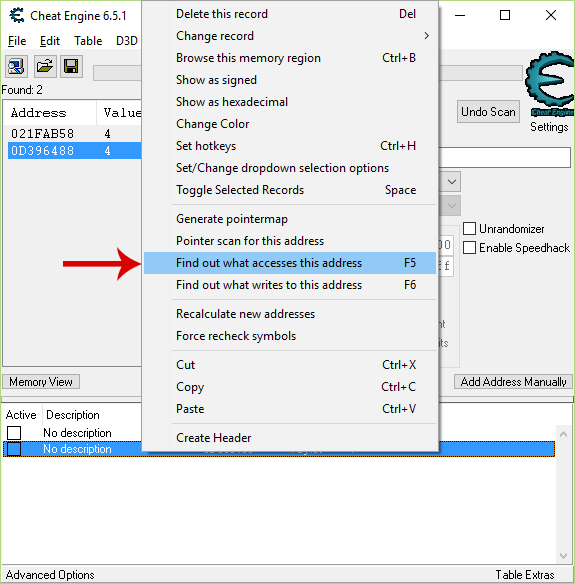Screen dimensions: 575x584
Task: Enable the Unrandomizer checkbox
Action: 469,229
